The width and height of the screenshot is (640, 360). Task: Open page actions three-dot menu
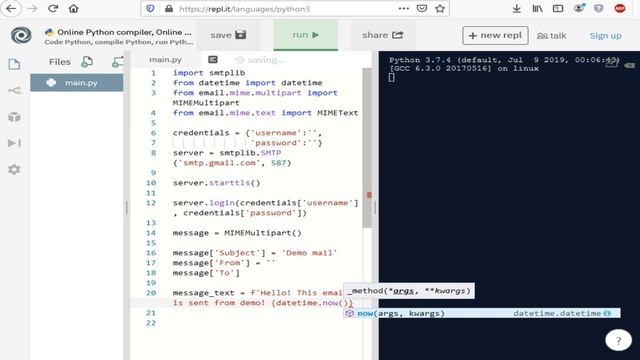click(x=403, y=9)
